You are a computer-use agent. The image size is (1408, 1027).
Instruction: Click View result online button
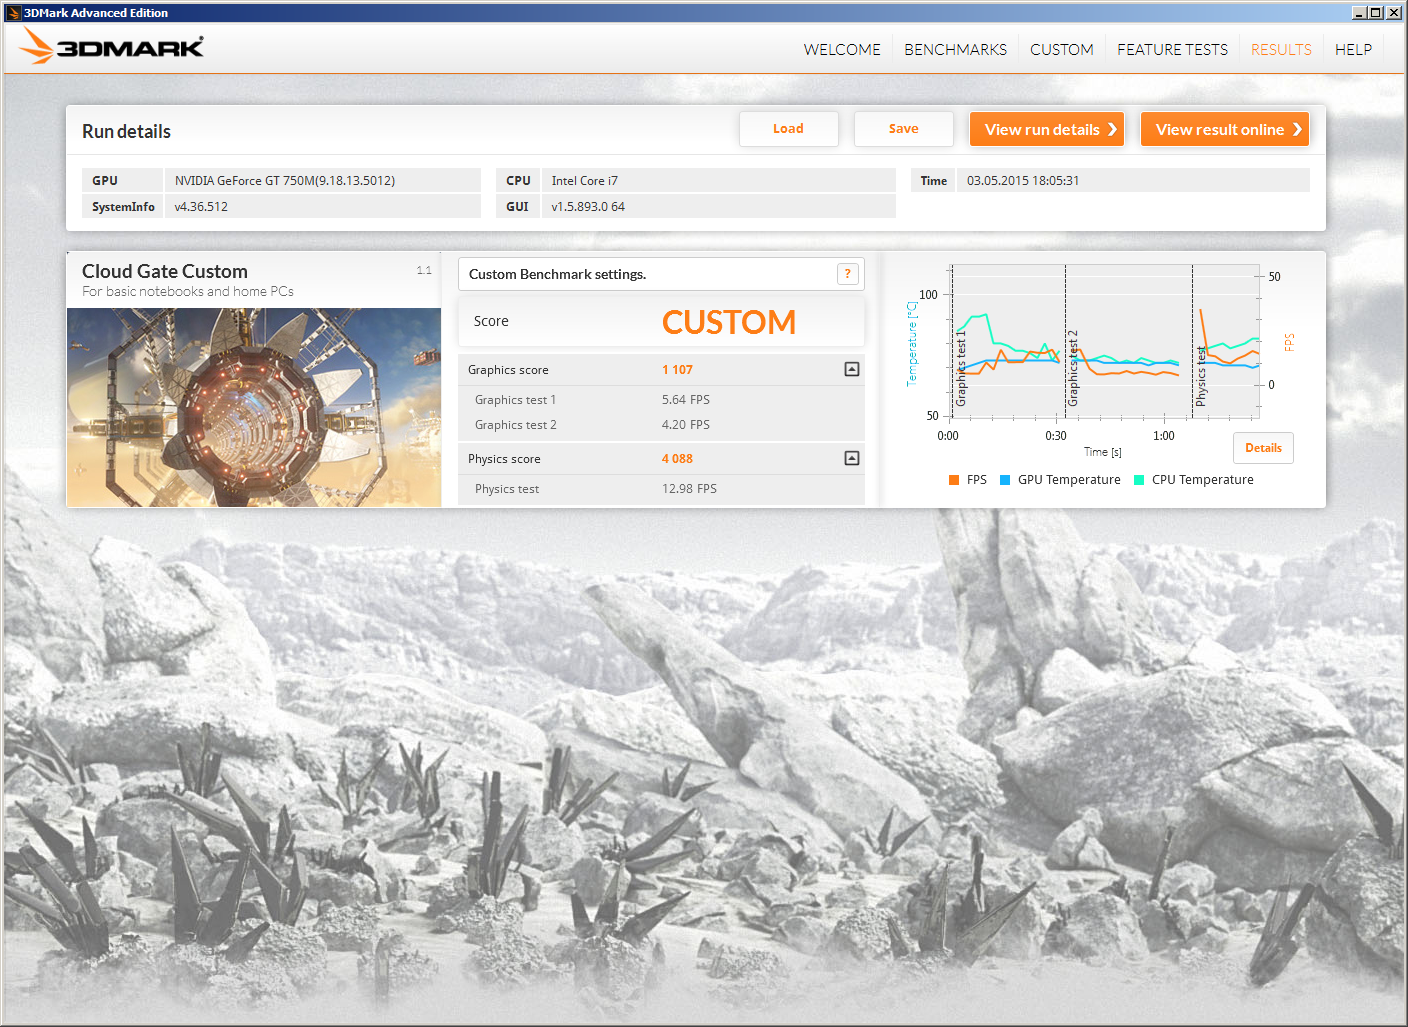point(1224,129)
